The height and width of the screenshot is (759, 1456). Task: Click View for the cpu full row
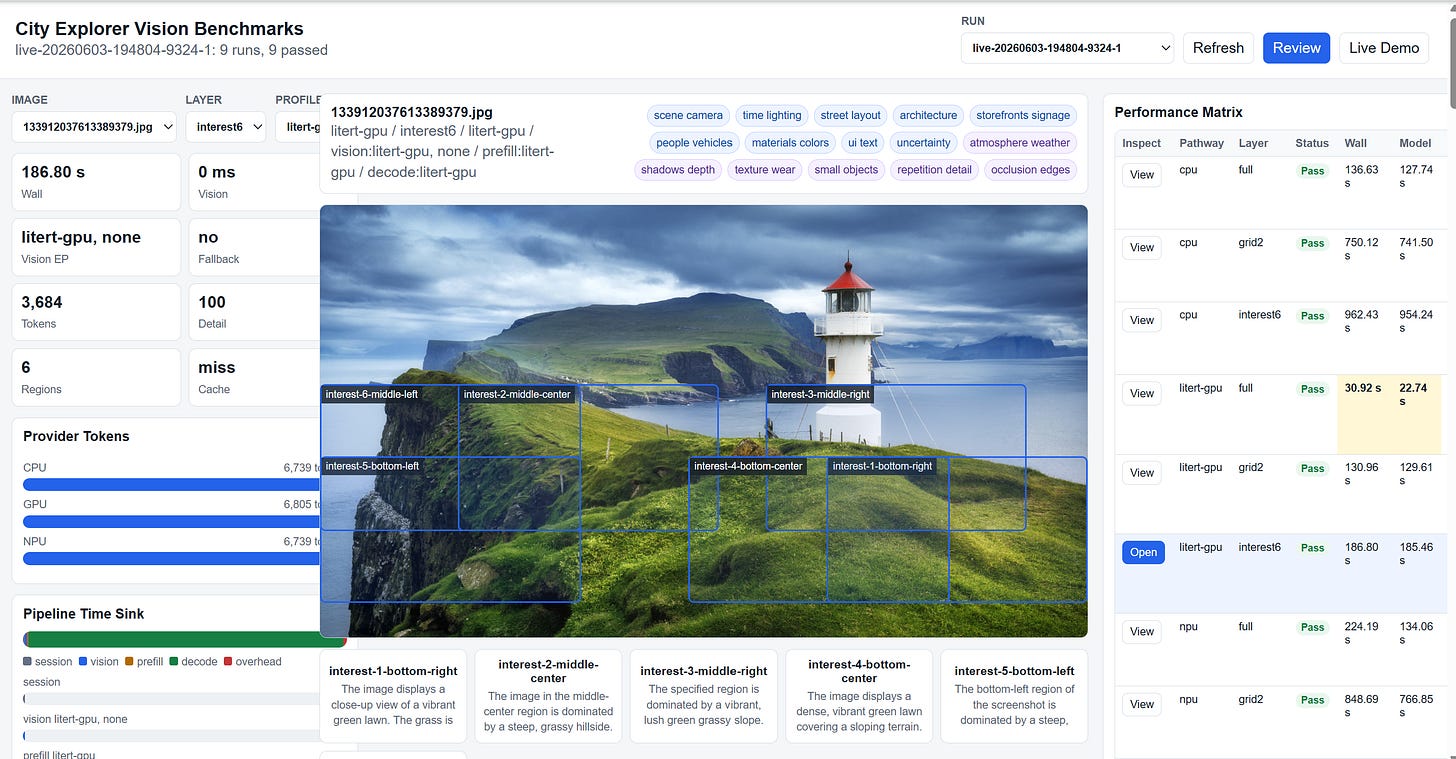click(1142, 175)
